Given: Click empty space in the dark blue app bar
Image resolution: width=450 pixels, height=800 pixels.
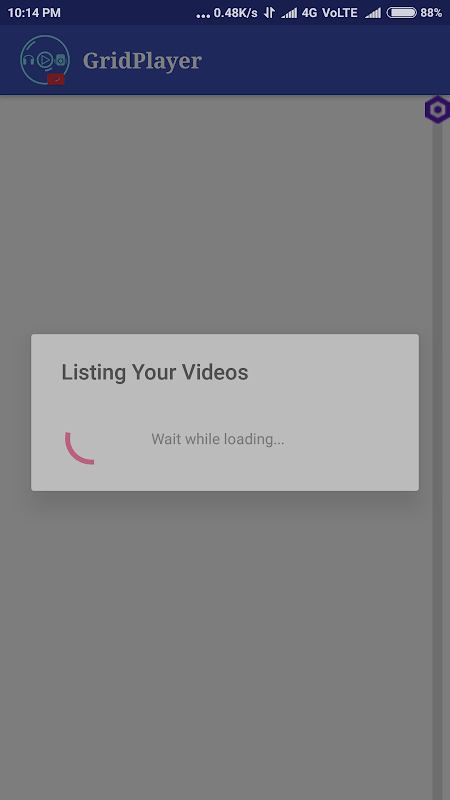Looking at the screenshot, I should pyautogui.click(x=316, y=60).
